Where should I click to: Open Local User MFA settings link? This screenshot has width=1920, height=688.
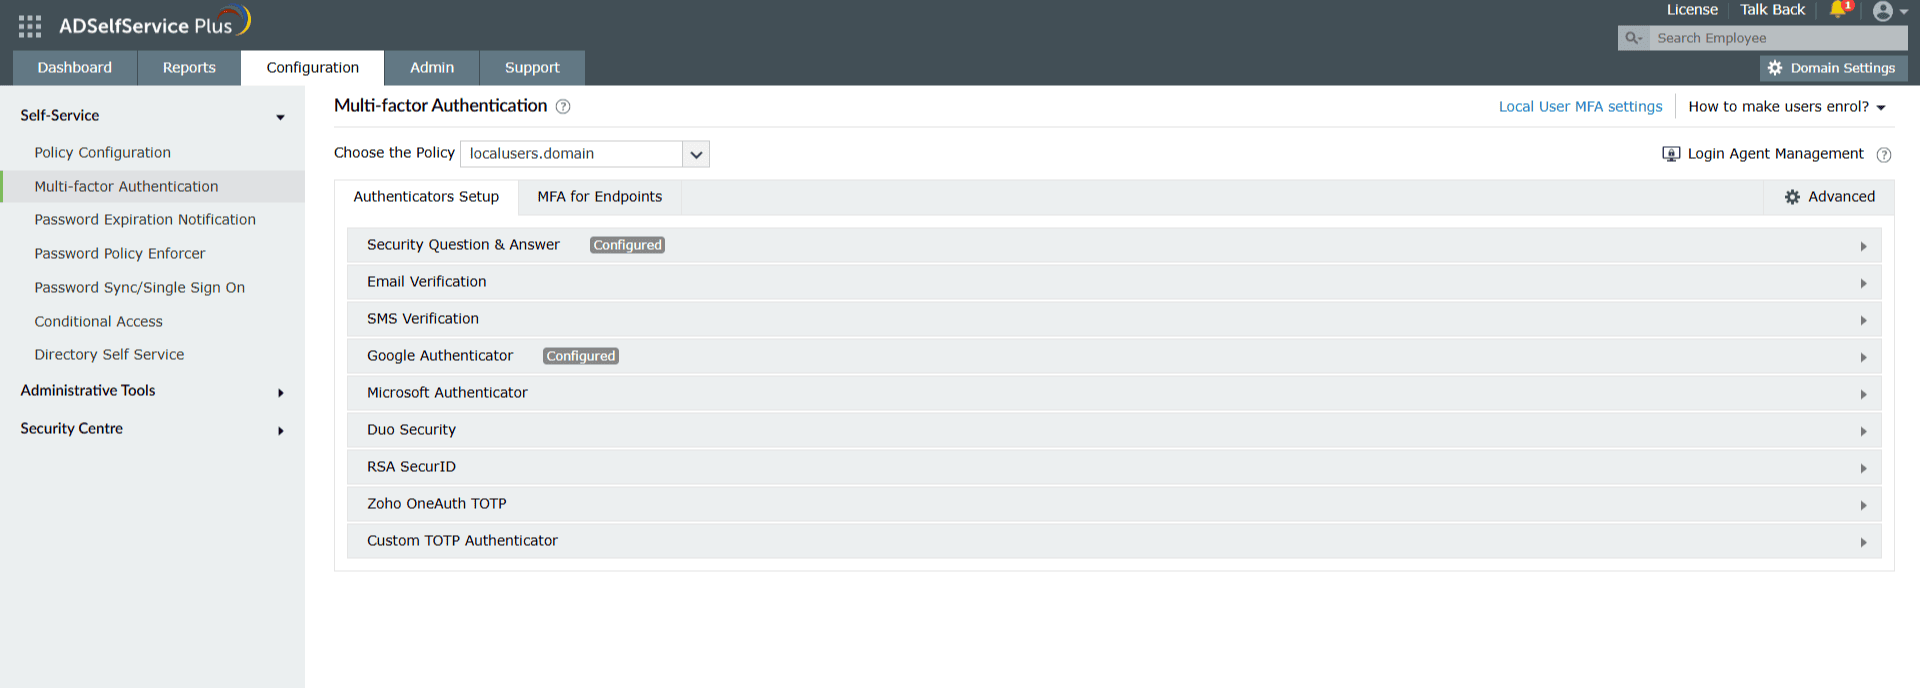pyautogui.click(x=1580, y=107)
